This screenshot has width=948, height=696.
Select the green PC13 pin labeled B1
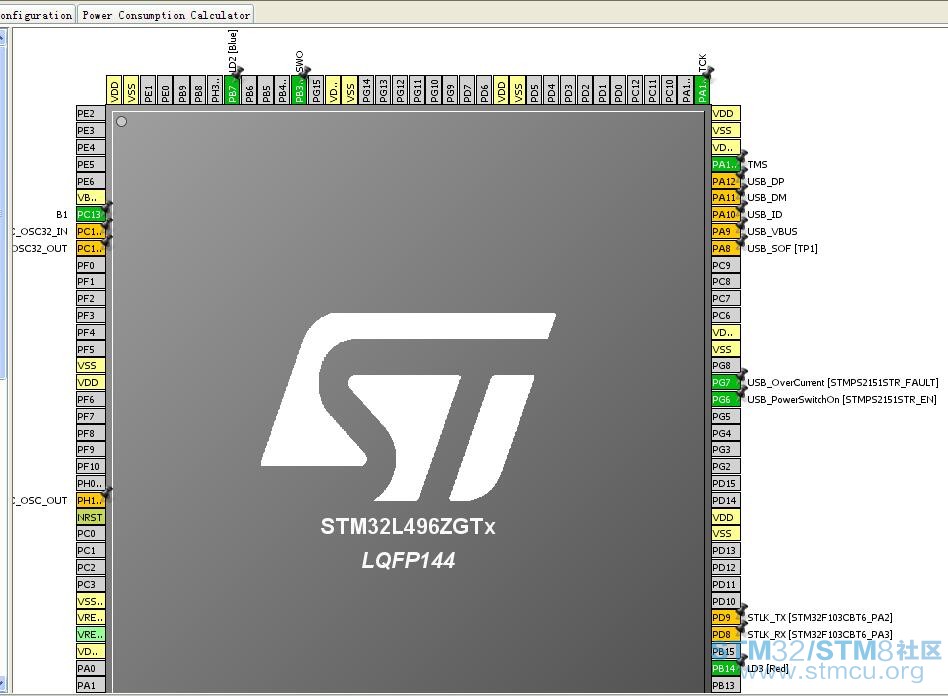[x=90, y=214]
